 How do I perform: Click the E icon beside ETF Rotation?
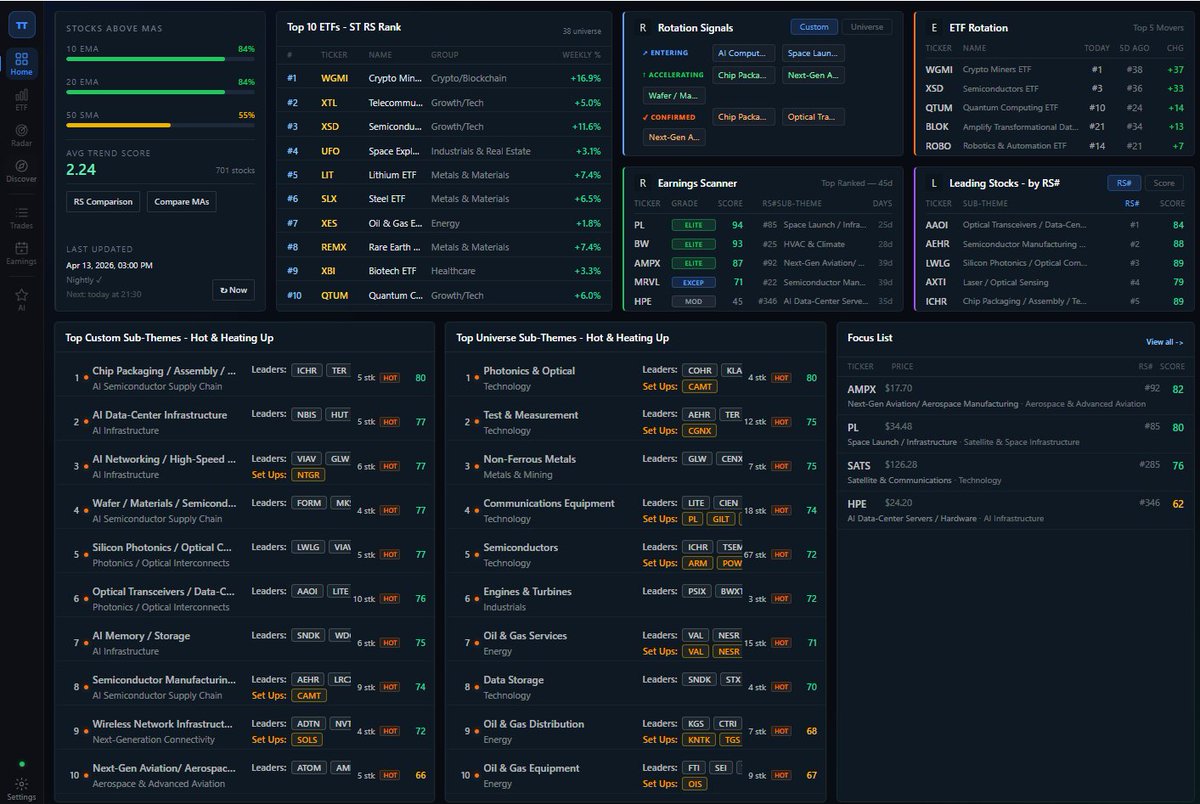click(933, 28)
